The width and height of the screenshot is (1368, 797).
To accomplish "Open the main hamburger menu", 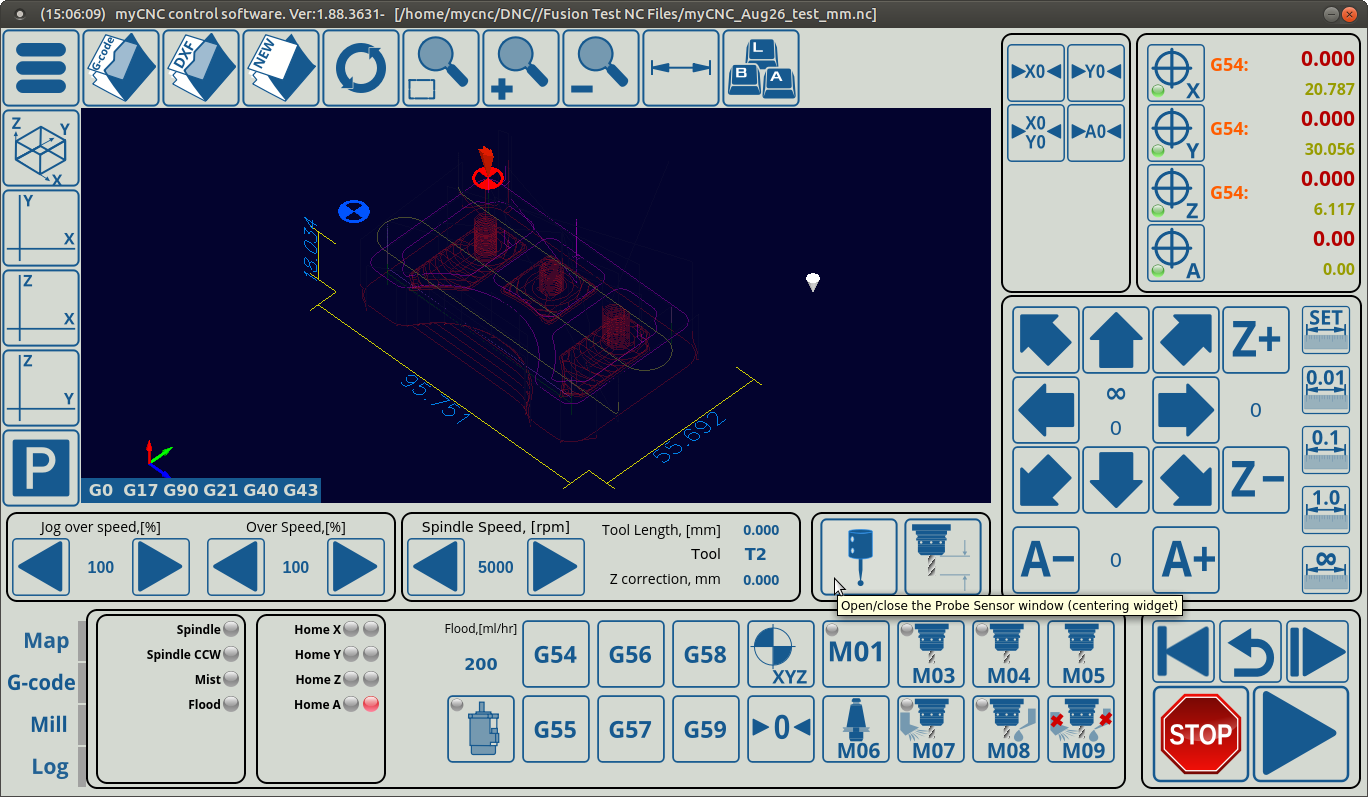I will point(41,68).
